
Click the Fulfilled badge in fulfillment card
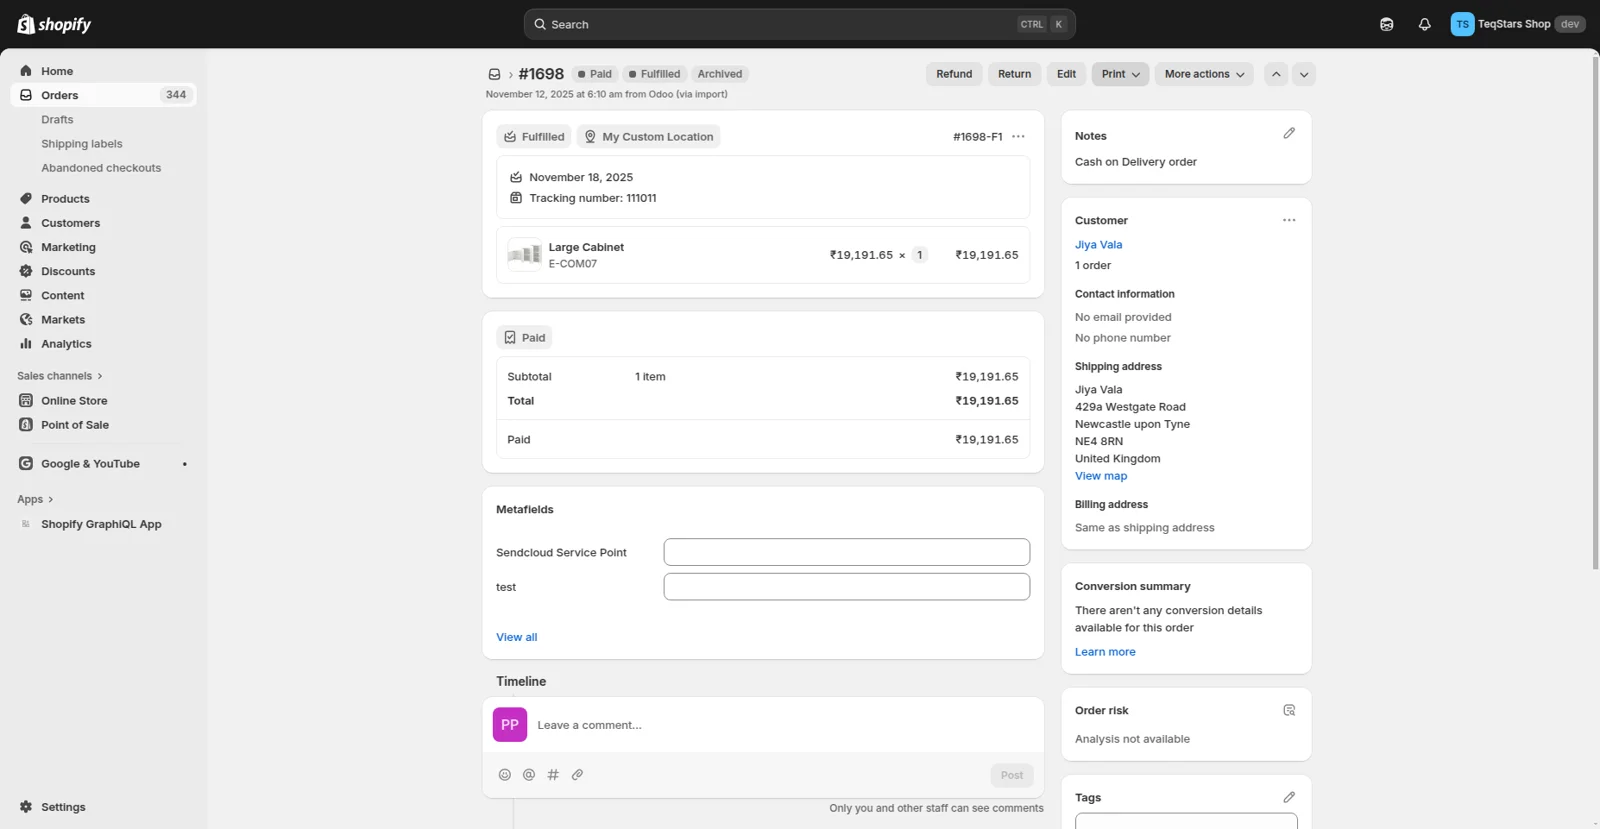pos(534,137)
